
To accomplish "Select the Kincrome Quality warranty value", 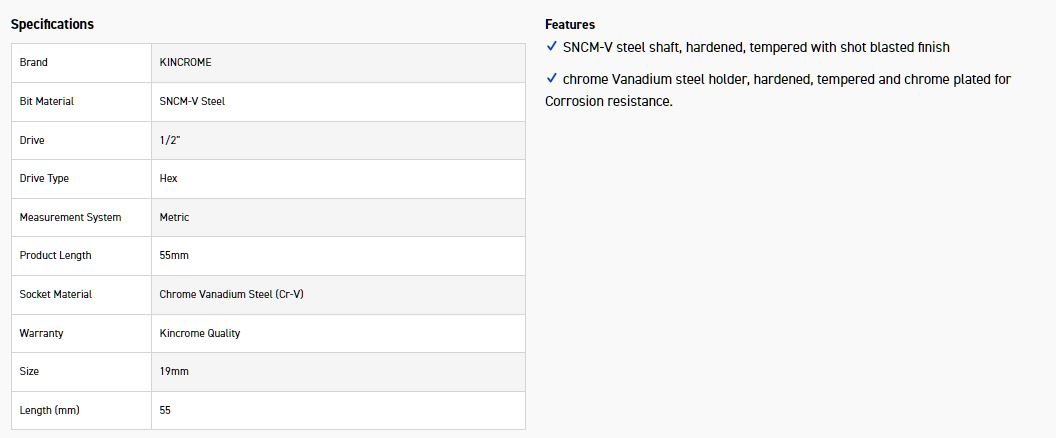I will click(199, 333).
